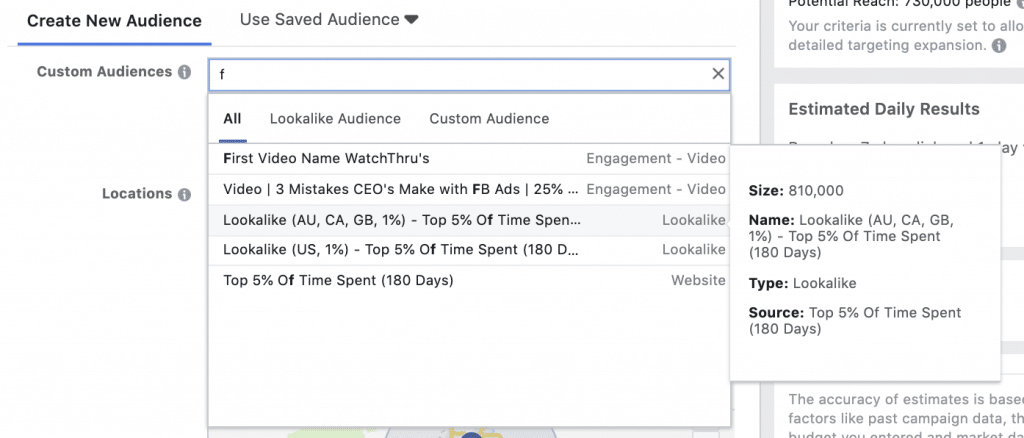Select the All filter tab
1024x438 pixels.
point(232,119)
